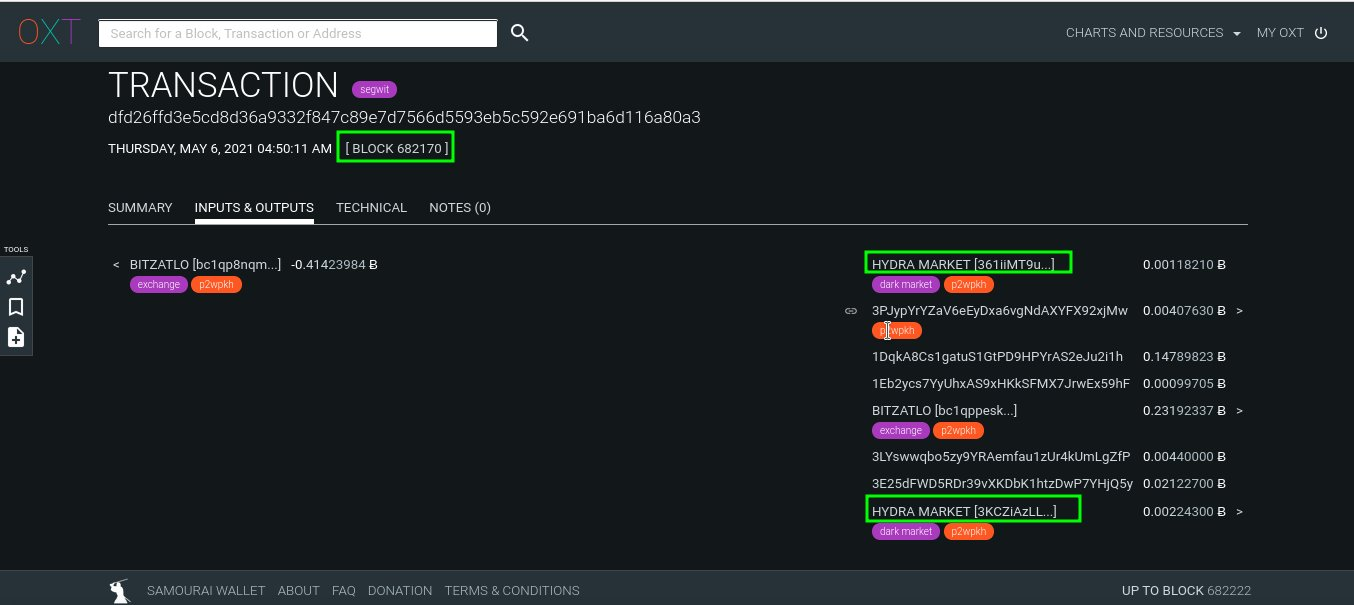Click the Samourai Wallet footer link
The width and height of the screenshot is (1354, 605).
pyautogui.click(x=206, y=591)
